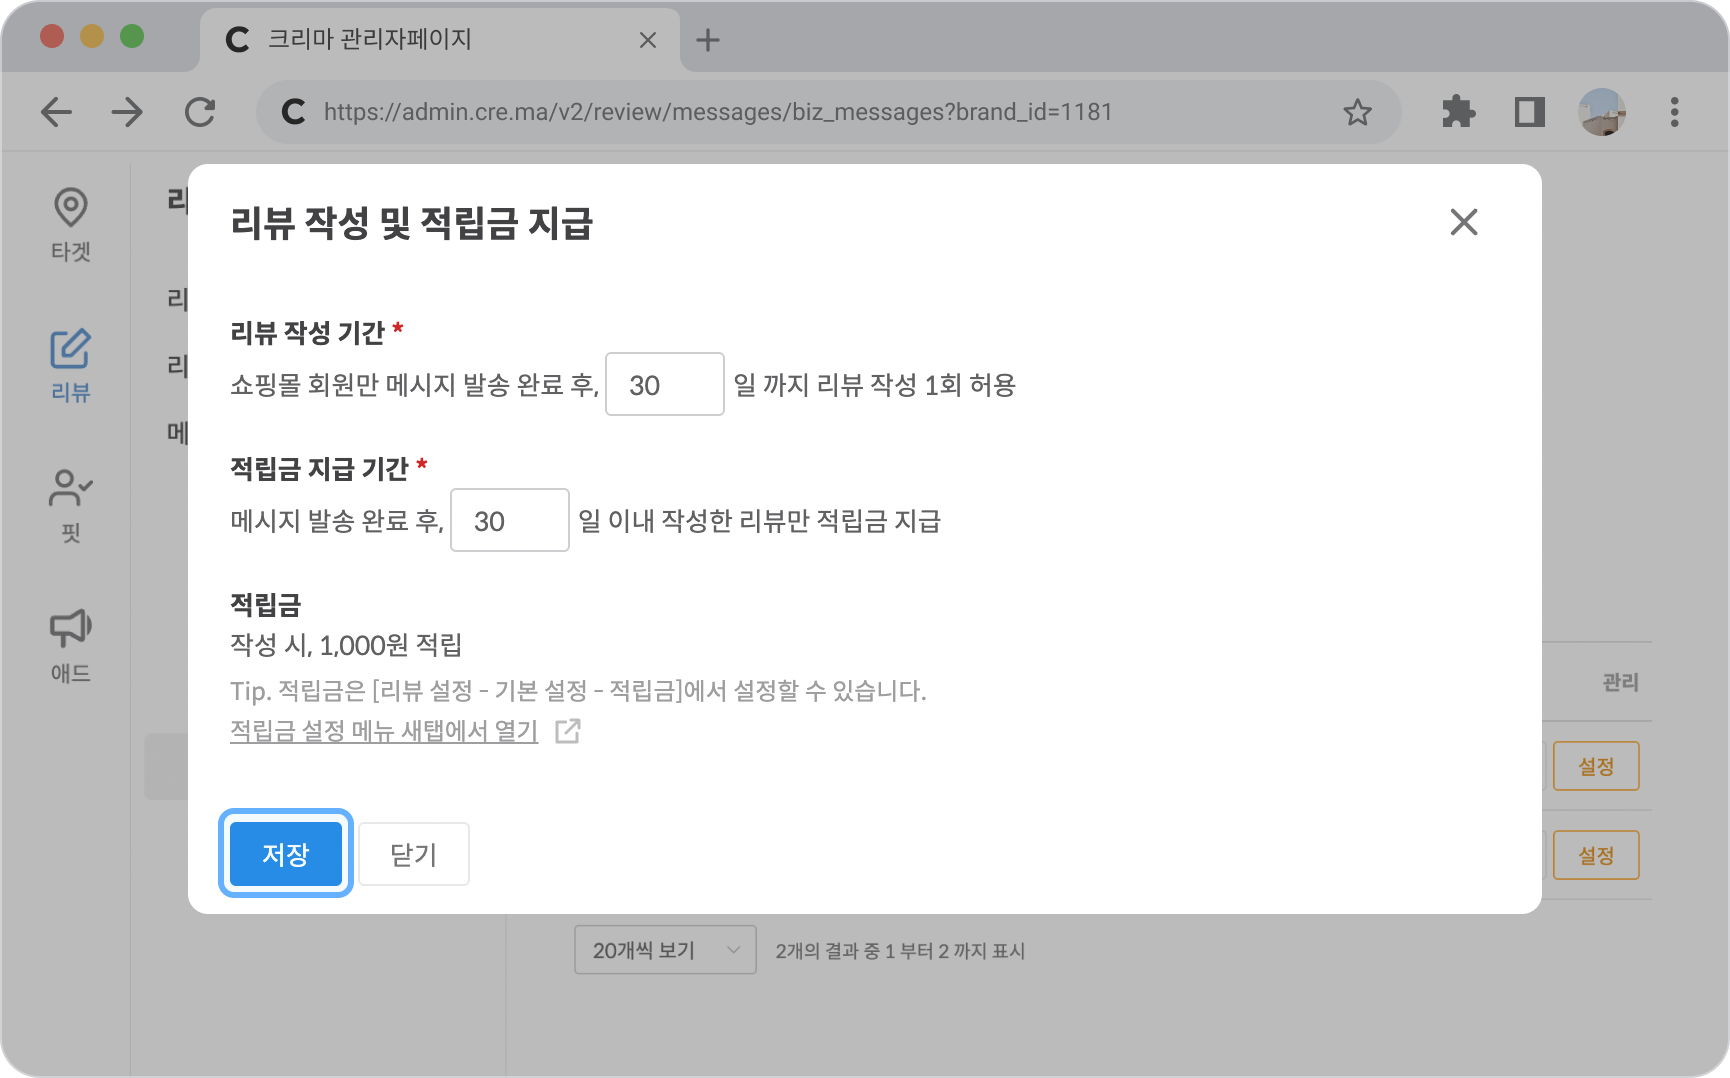Open 적립금 설정 in a new tab via external-link icon
Image resolution: width=1730 pixels, height=1078 pixels.
pos(568,732)
